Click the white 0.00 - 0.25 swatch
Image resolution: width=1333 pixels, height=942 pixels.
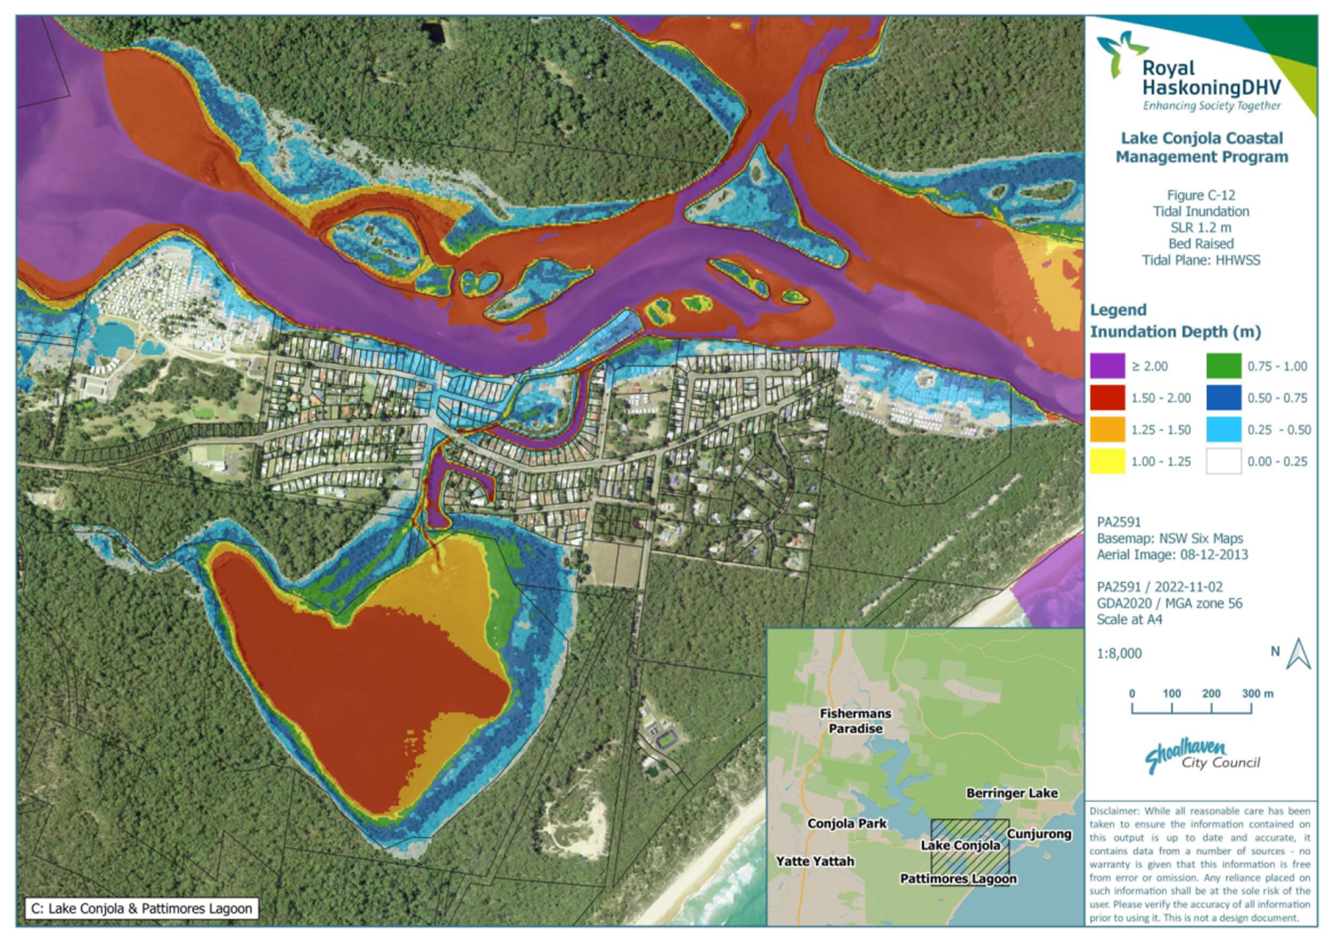(x=1223, y=461)
